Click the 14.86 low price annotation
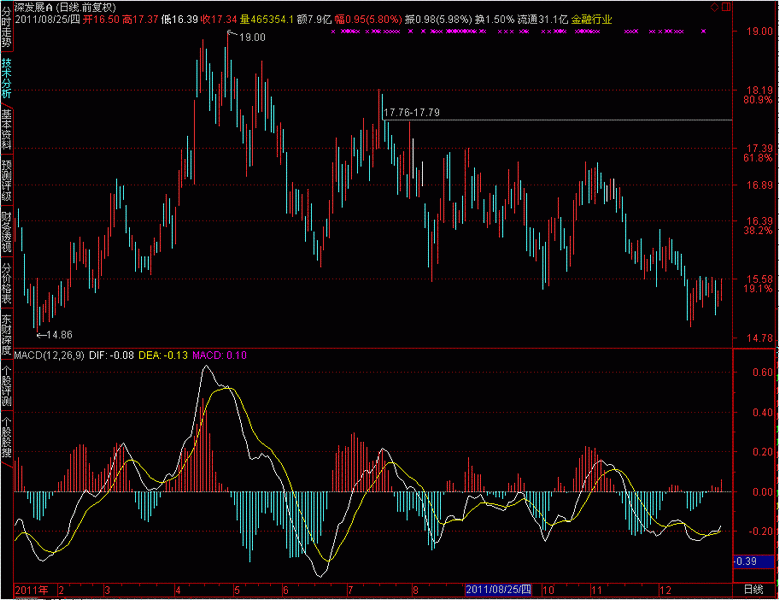 [58, 334]
